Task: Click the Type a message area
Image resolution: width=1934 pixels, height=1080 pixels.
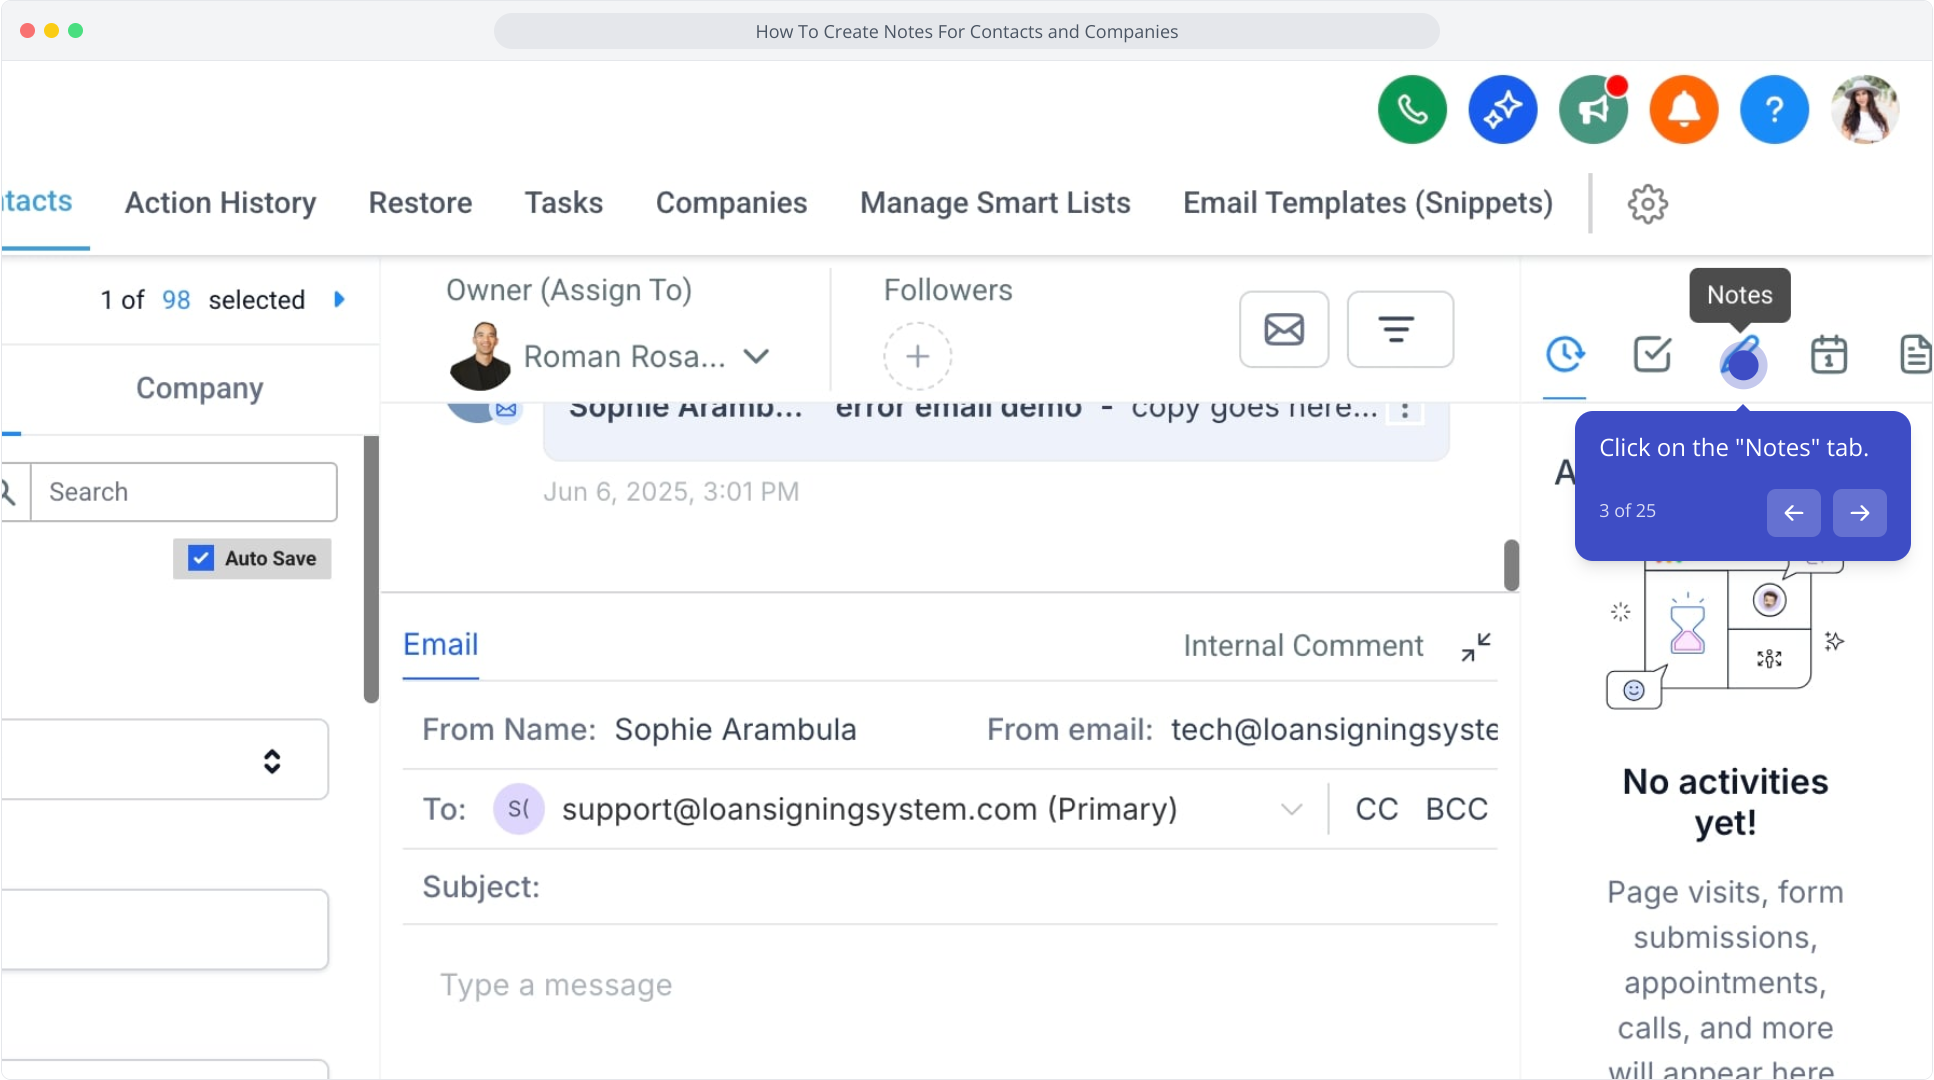Action: (556, 985)
